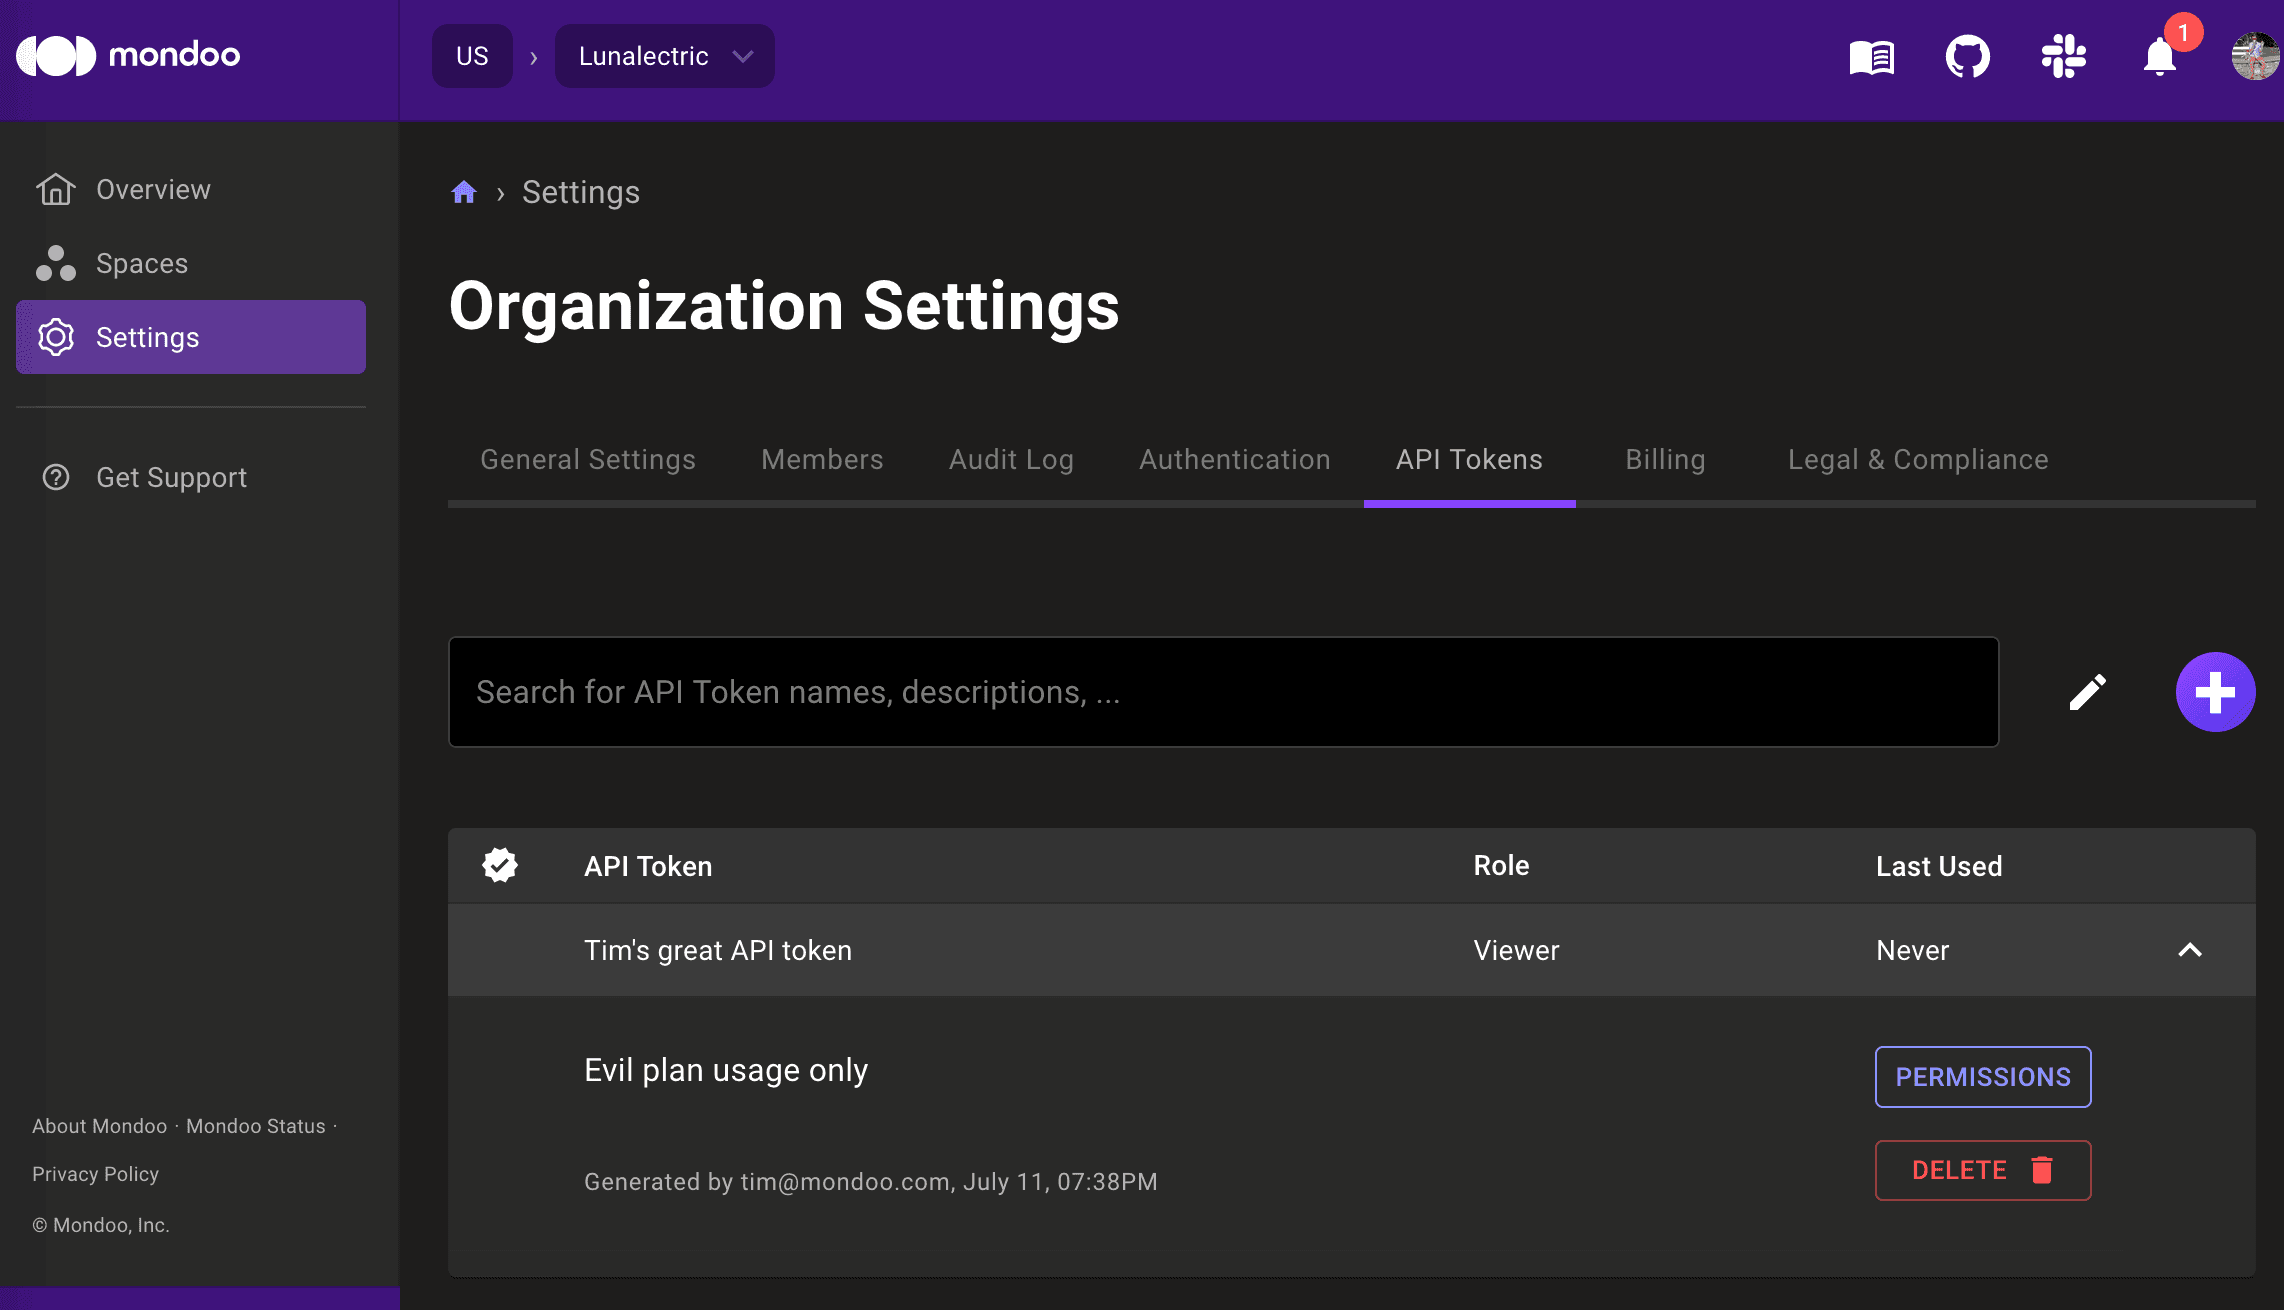The image size is (2284, 1310).
Task: Open the Lunalectric organization dropdown
Action: tap(664, 56)
